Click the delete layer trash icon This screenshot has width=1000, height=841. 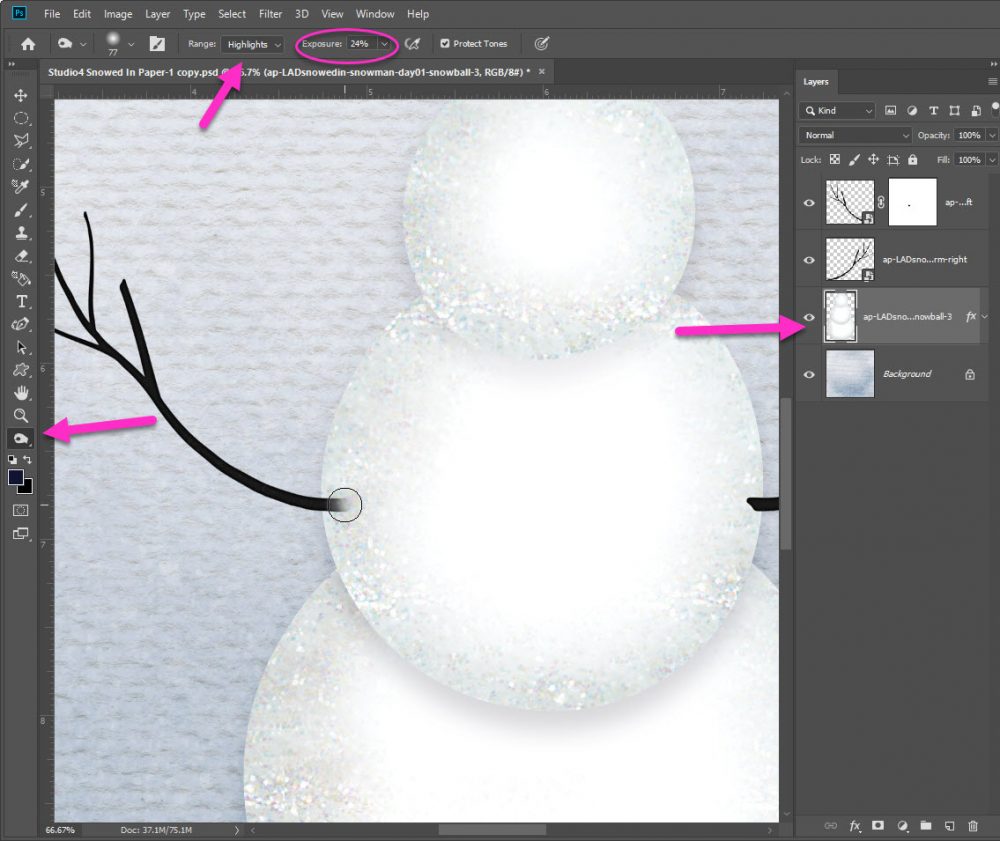click(973, 826)
